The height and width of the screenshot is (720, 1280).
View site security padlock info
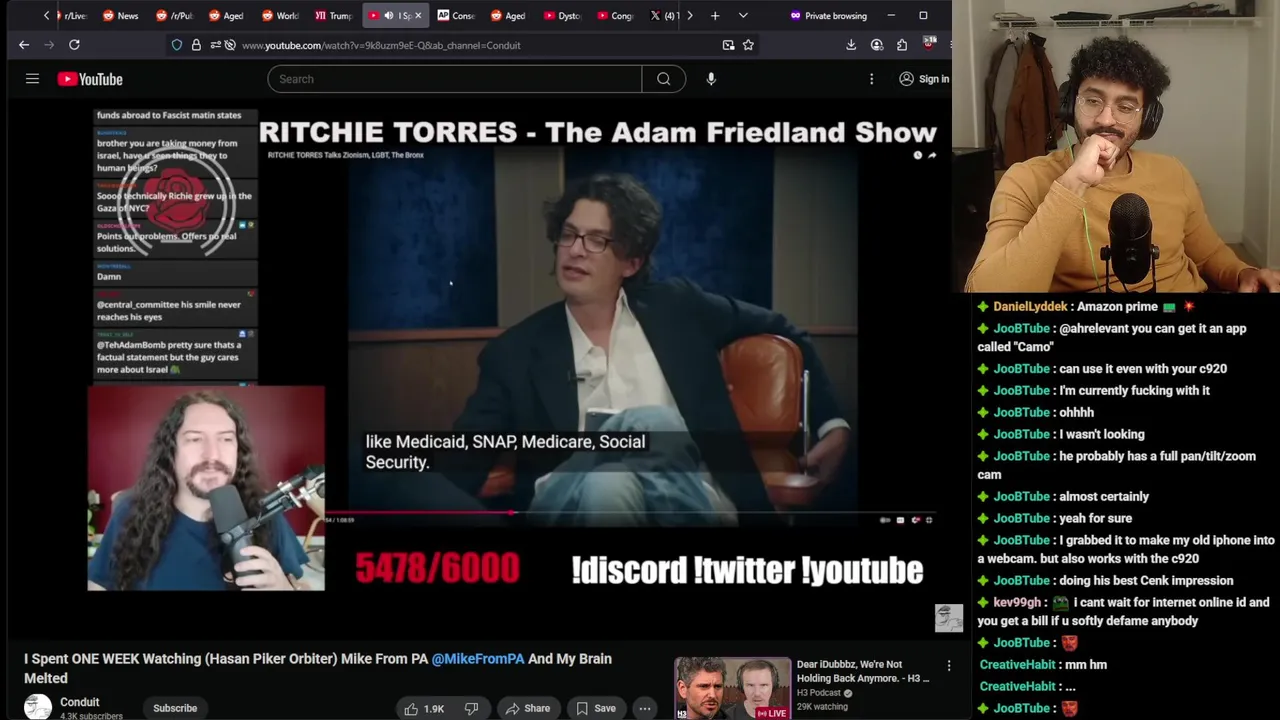click(196, 45)
